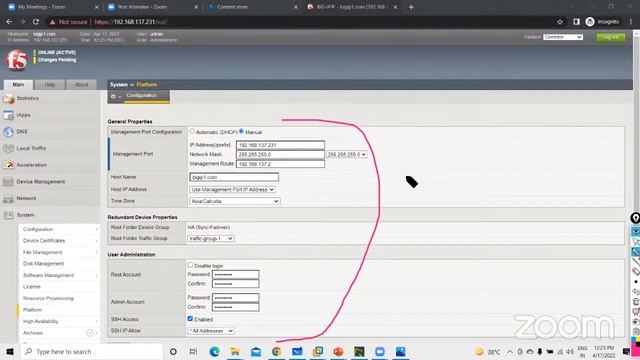Screen dimensions: 640x360
Task: Open Windows Start menu
Action: pyautogui.click(x=10, y=351)
